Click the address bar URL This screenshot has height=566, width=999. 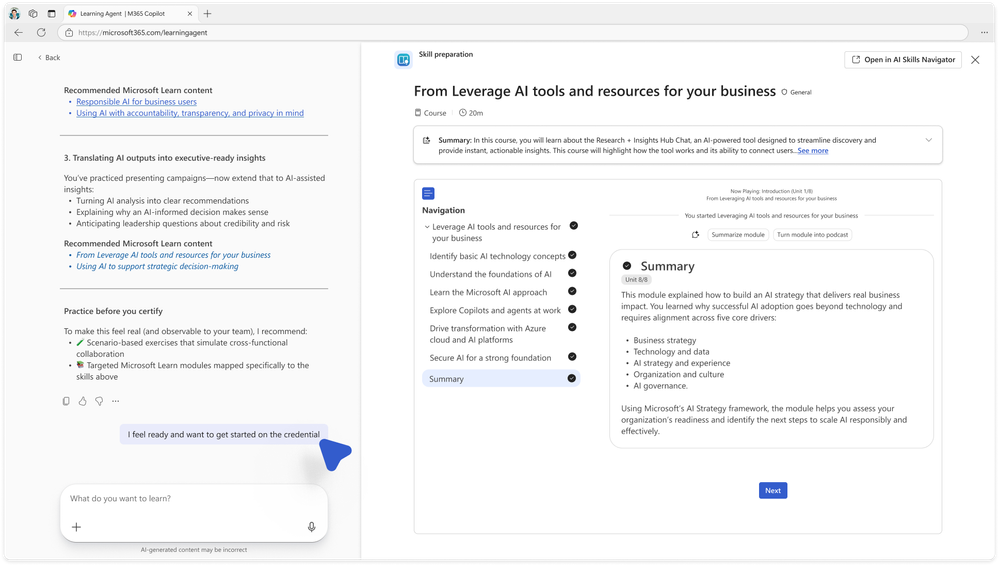(x=143, y=33)
